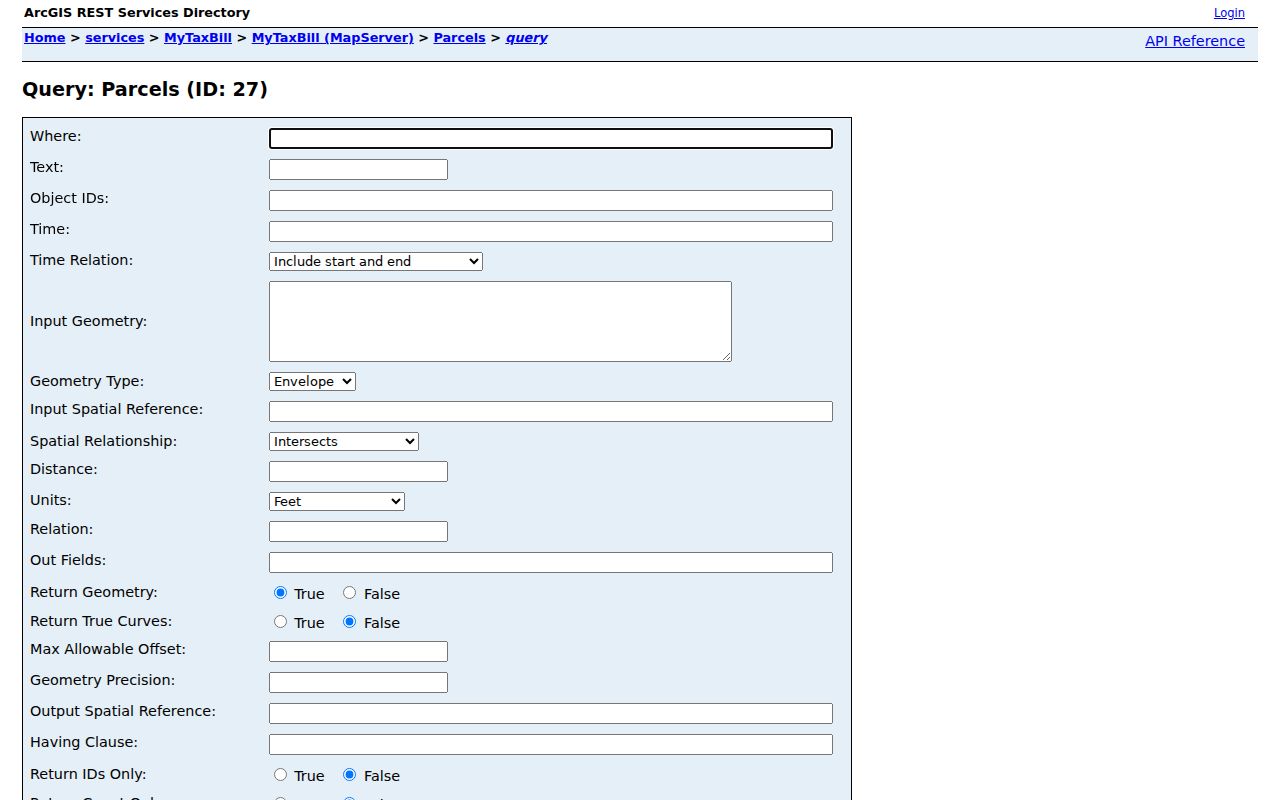
Task: Open the Time Relation dropdown
Action: pyautogui.click(x=376, y=261)
